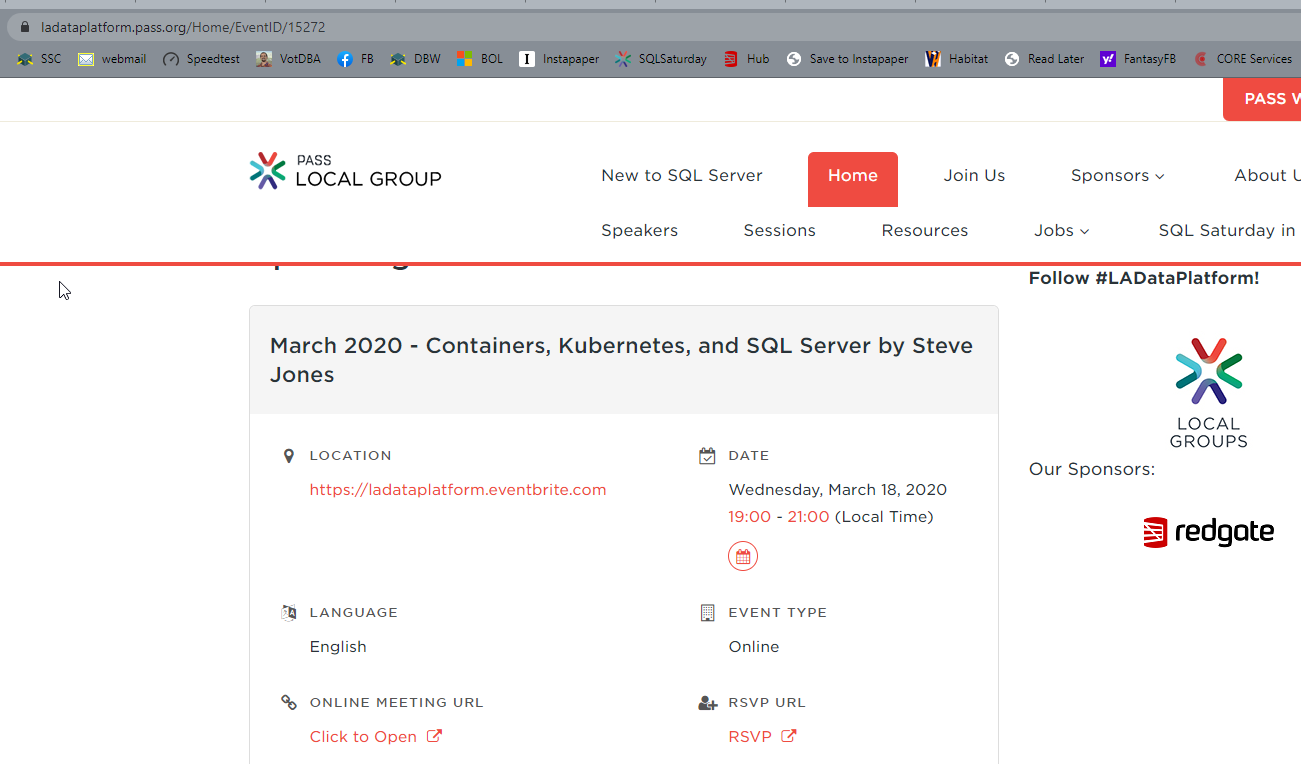Open the webmail bookmark
This screenshot has width=1301, height=764.
[x=112, y=59]
